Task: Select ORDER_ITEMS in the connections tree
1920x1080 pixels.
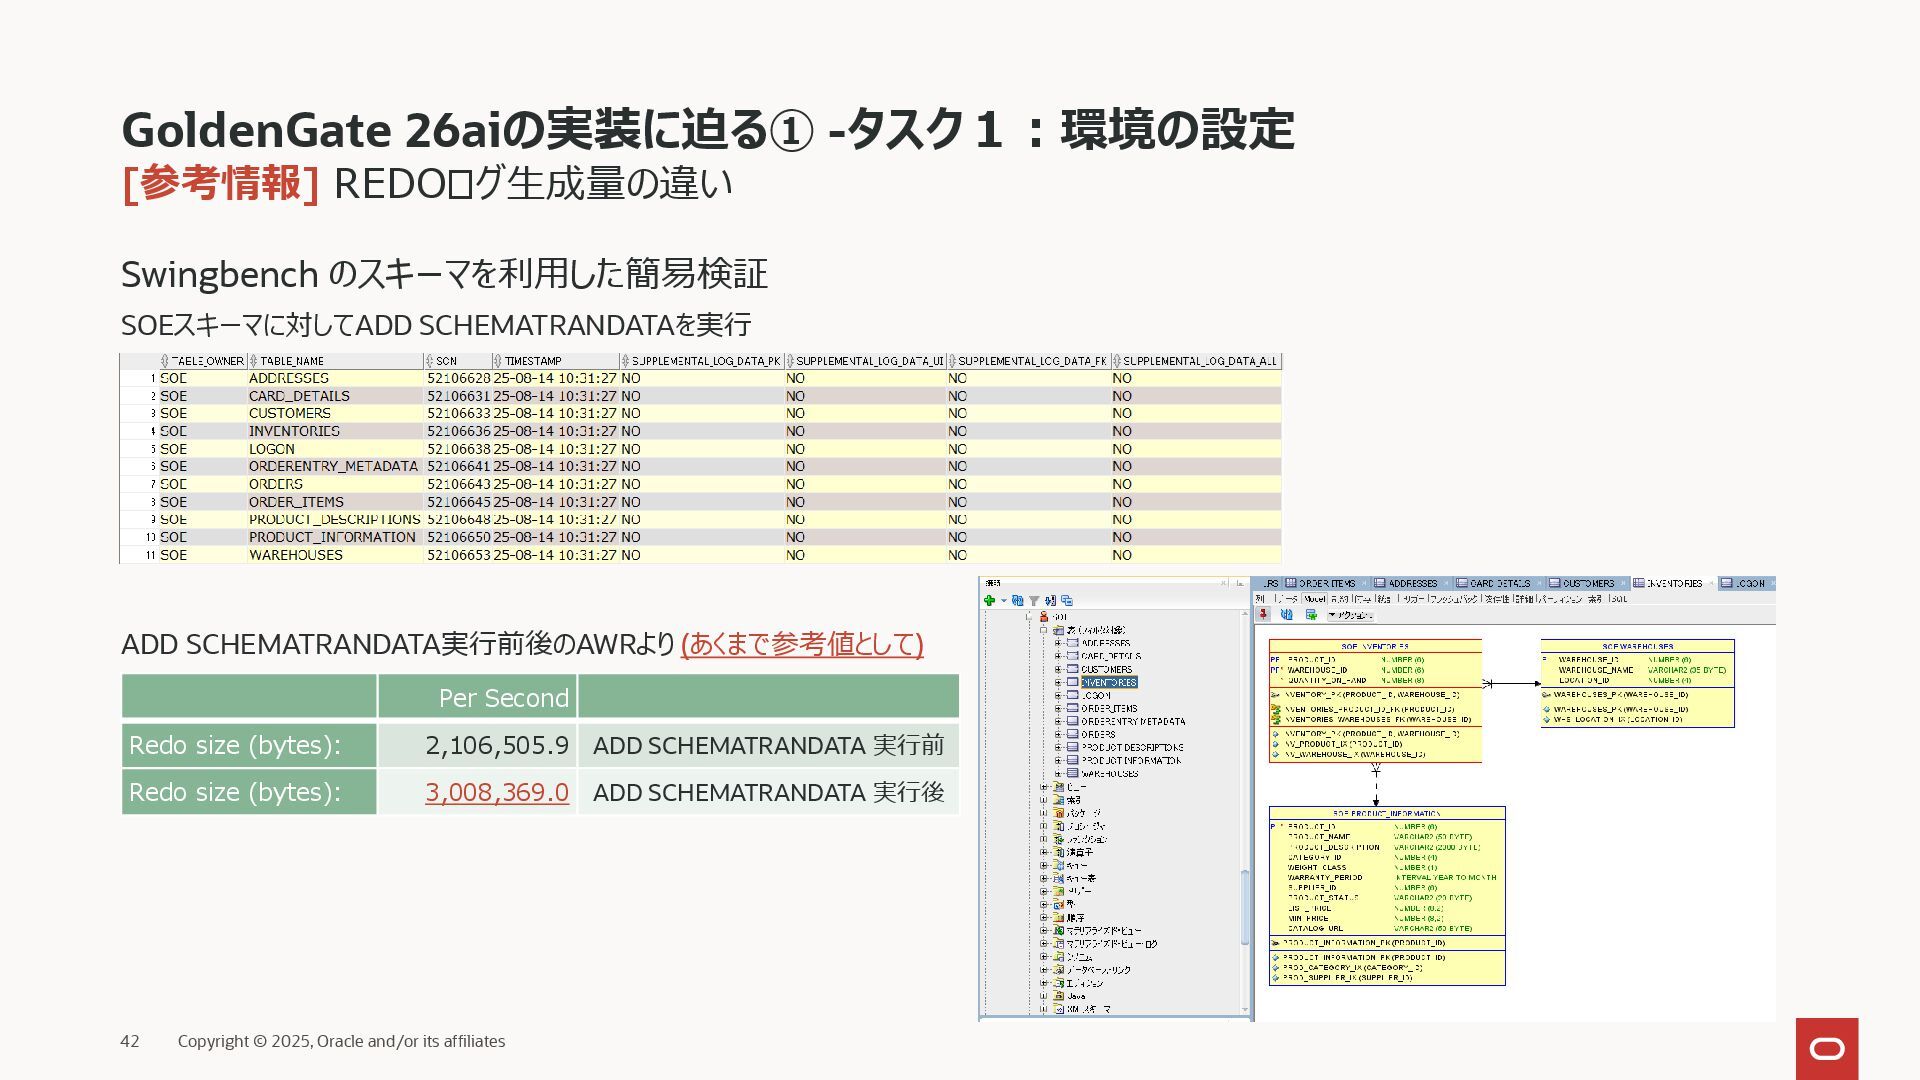Action: (x=1108, y=709)
